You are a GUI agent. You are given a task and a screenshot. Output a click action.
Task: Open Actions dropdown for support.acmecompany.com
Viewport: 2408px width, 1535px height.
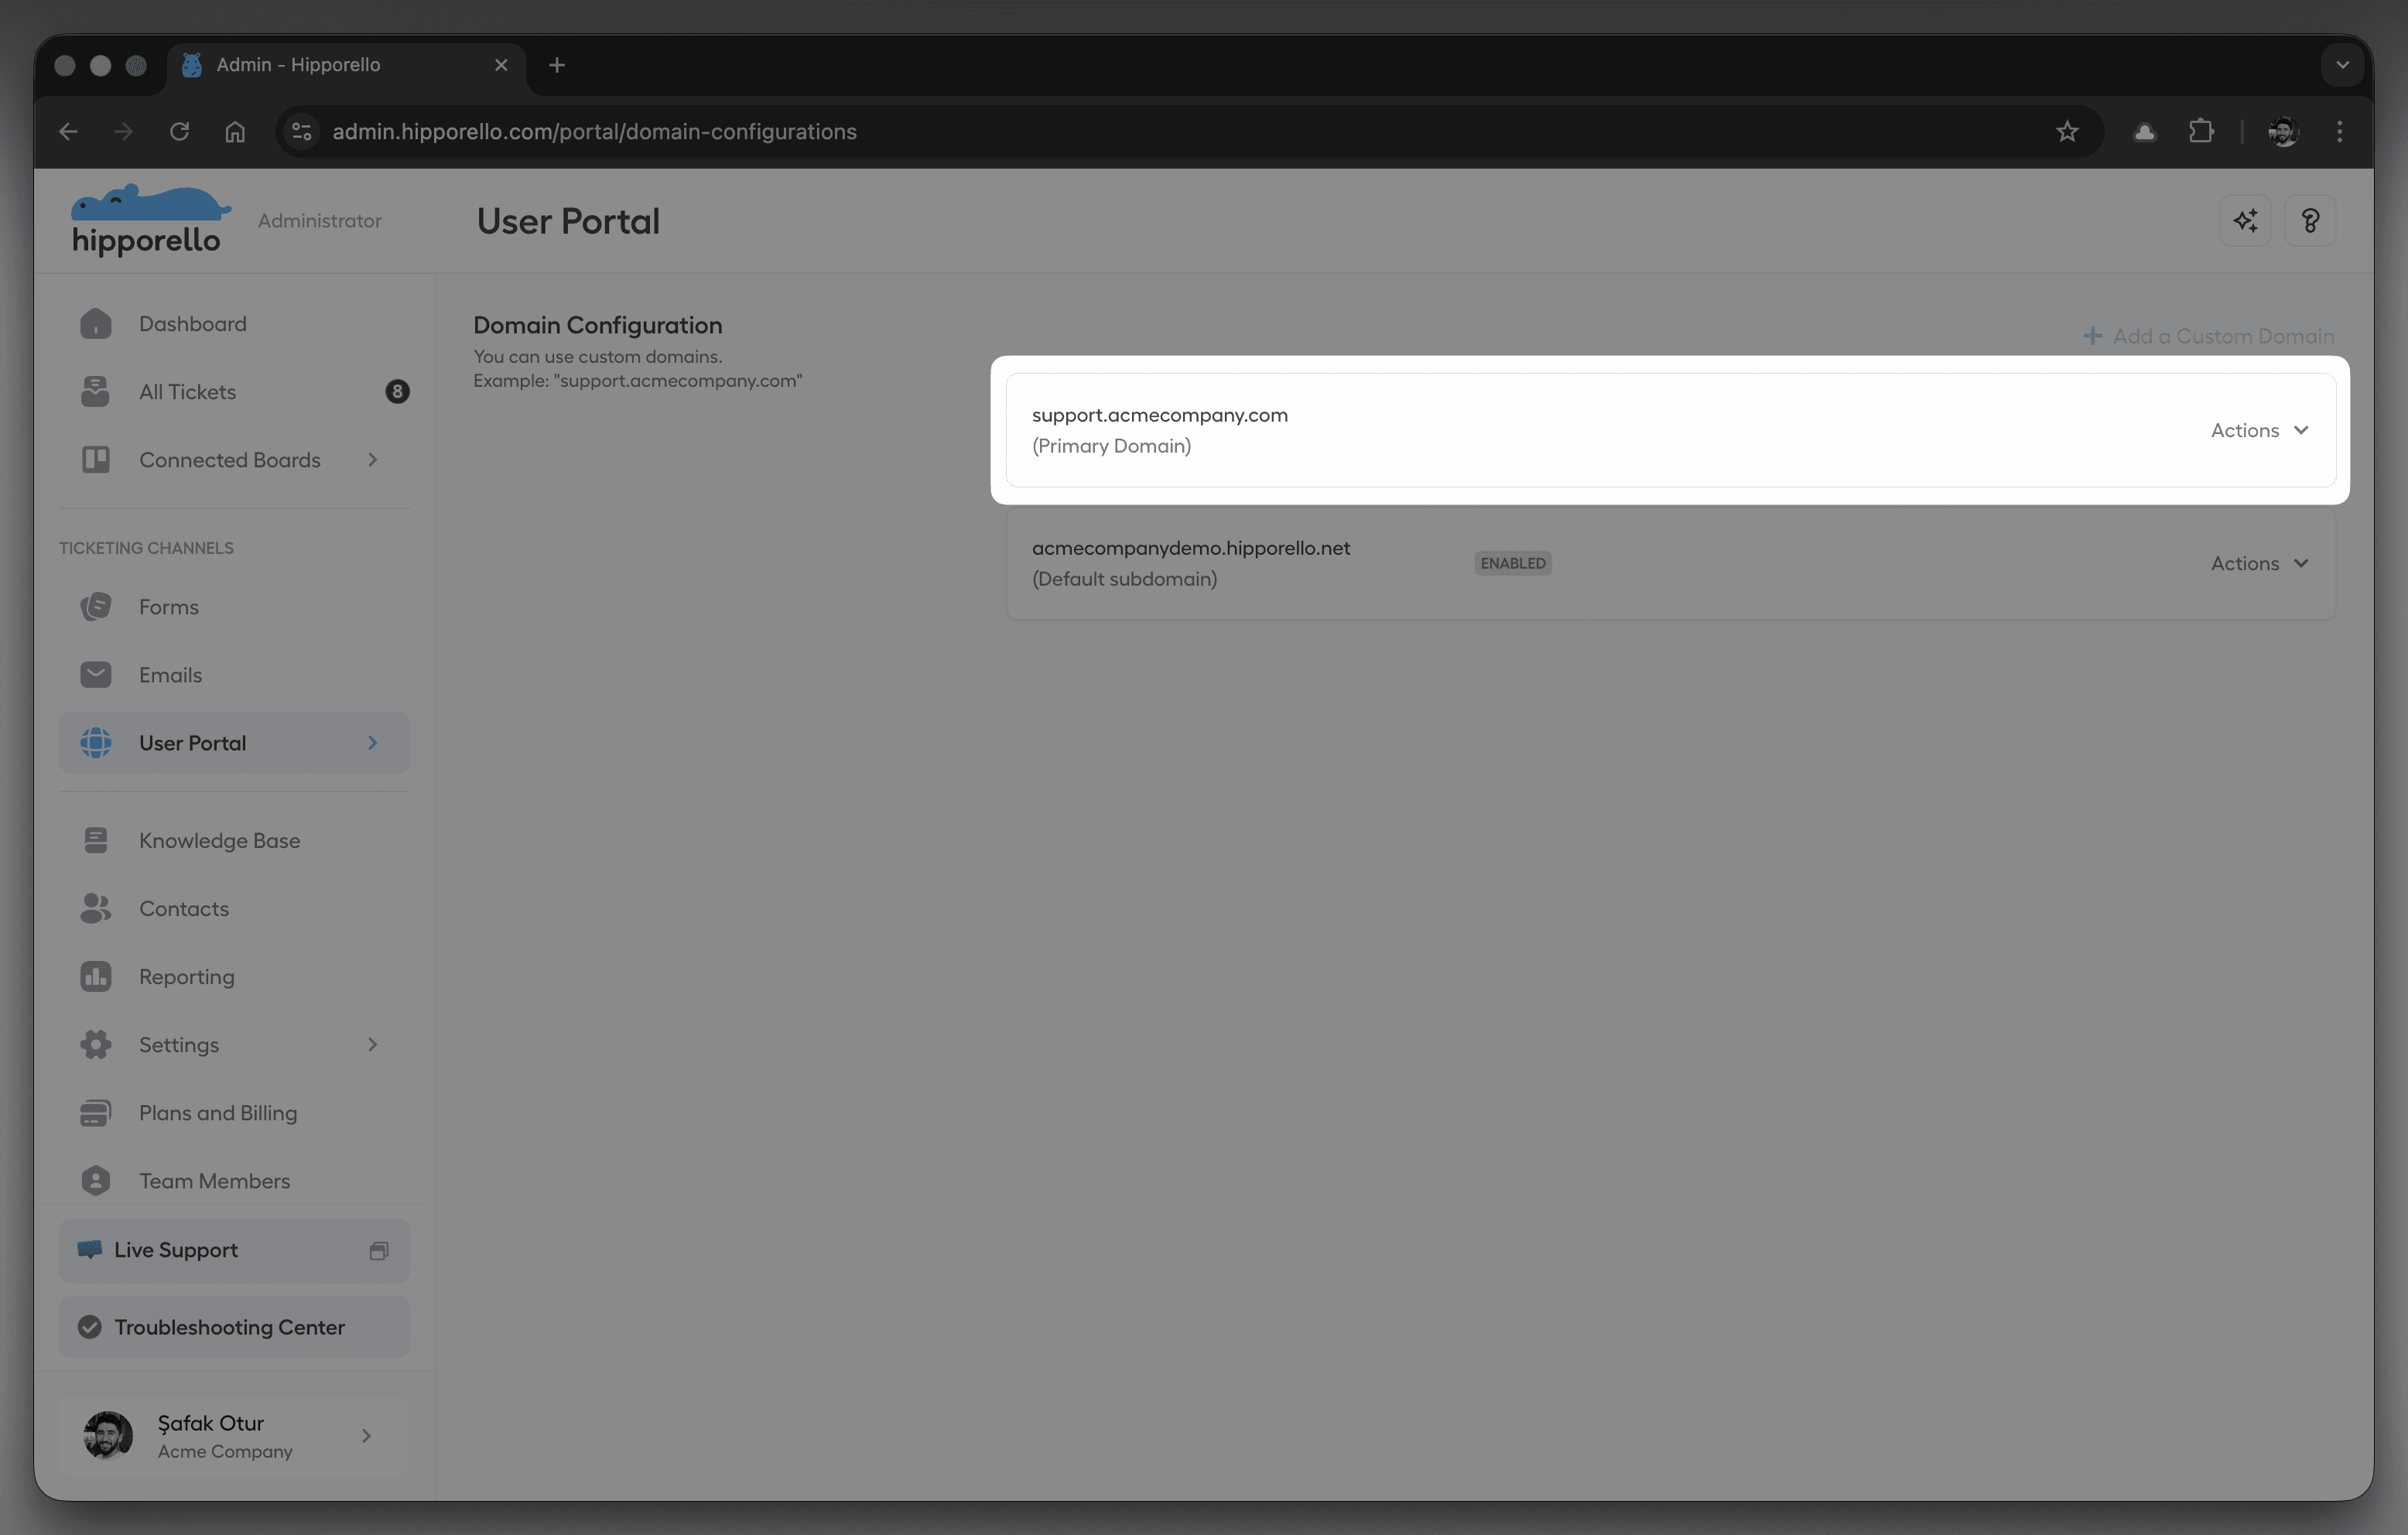pyautogui.click(x=2259, y=430)
